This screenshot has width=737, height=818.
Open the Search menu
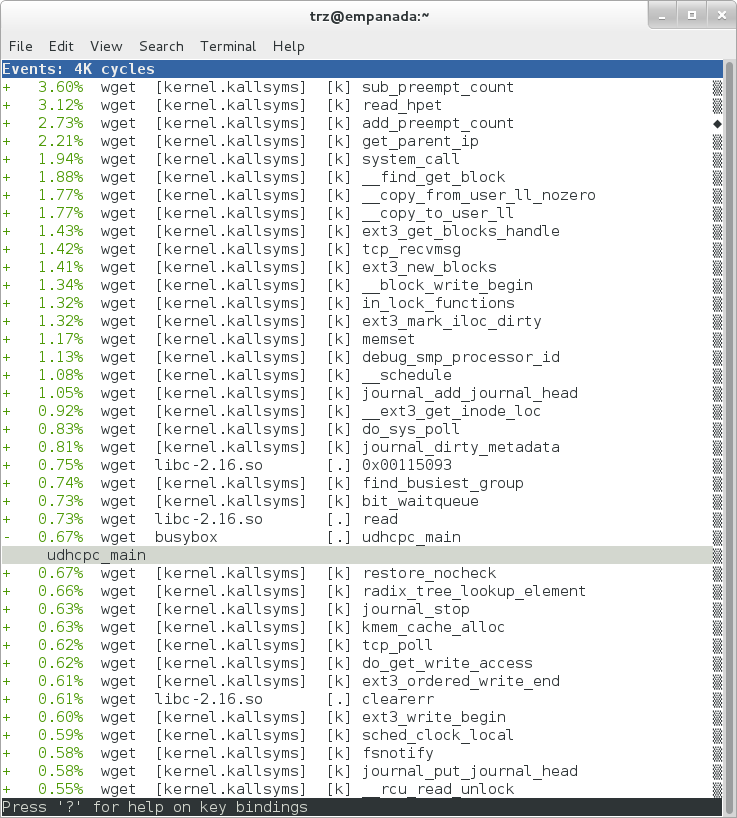(x=161, y=46)
